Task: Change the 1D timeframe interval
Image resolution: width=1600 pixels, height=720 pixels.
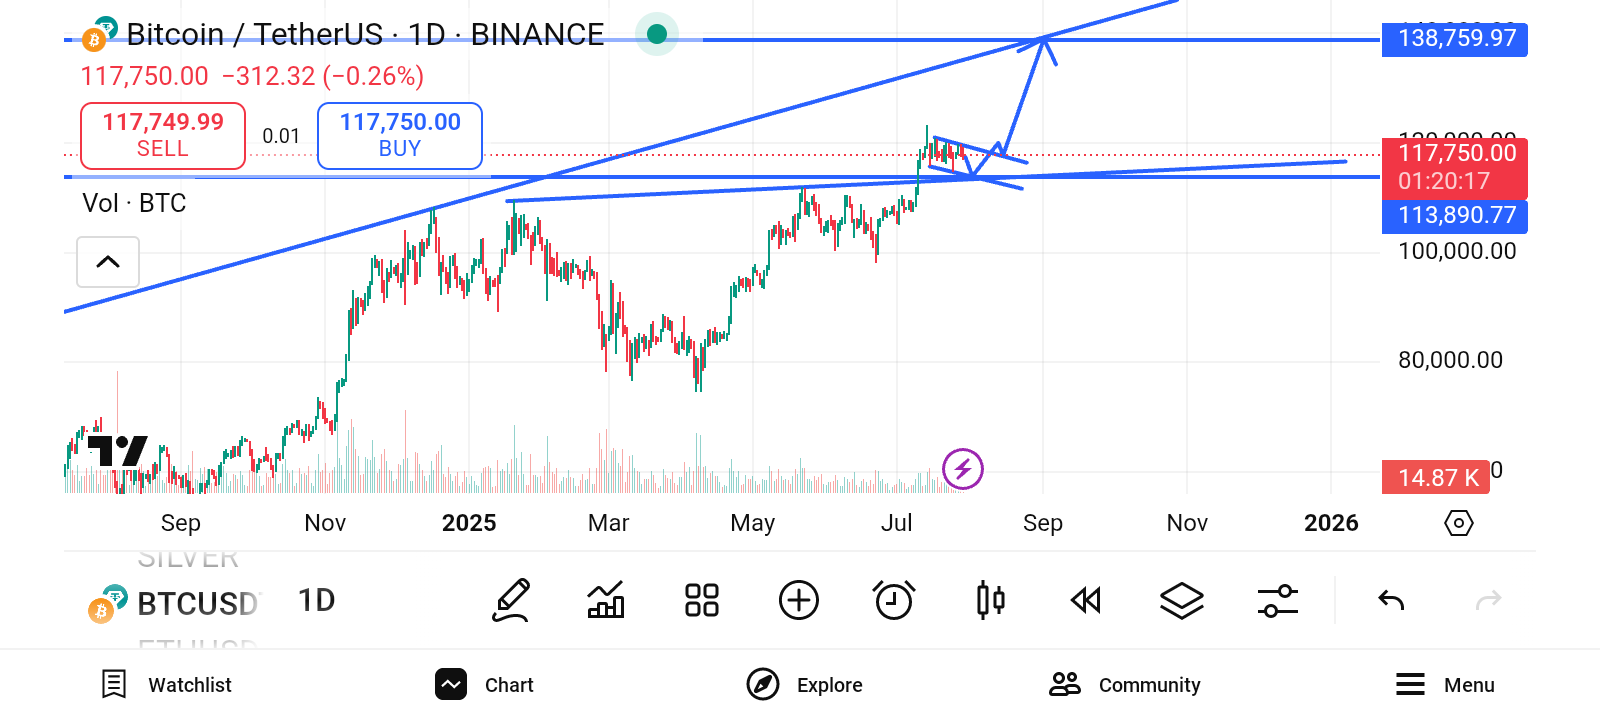Action: (x=317, y=600)
